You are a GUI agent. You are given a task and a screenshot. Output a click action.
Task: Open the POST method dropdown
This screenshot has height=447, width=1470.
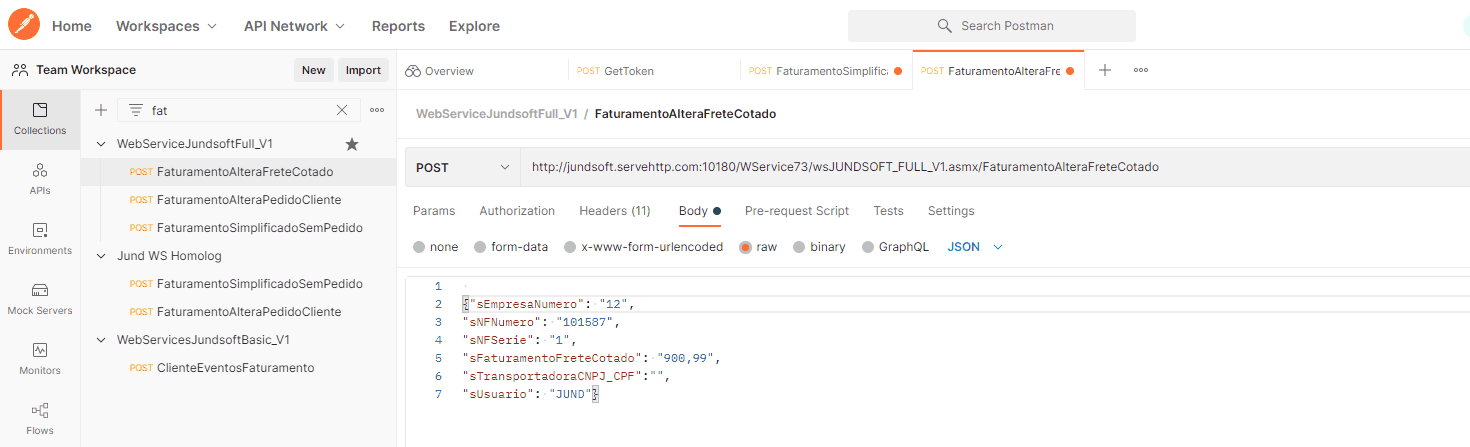(463, 167)
